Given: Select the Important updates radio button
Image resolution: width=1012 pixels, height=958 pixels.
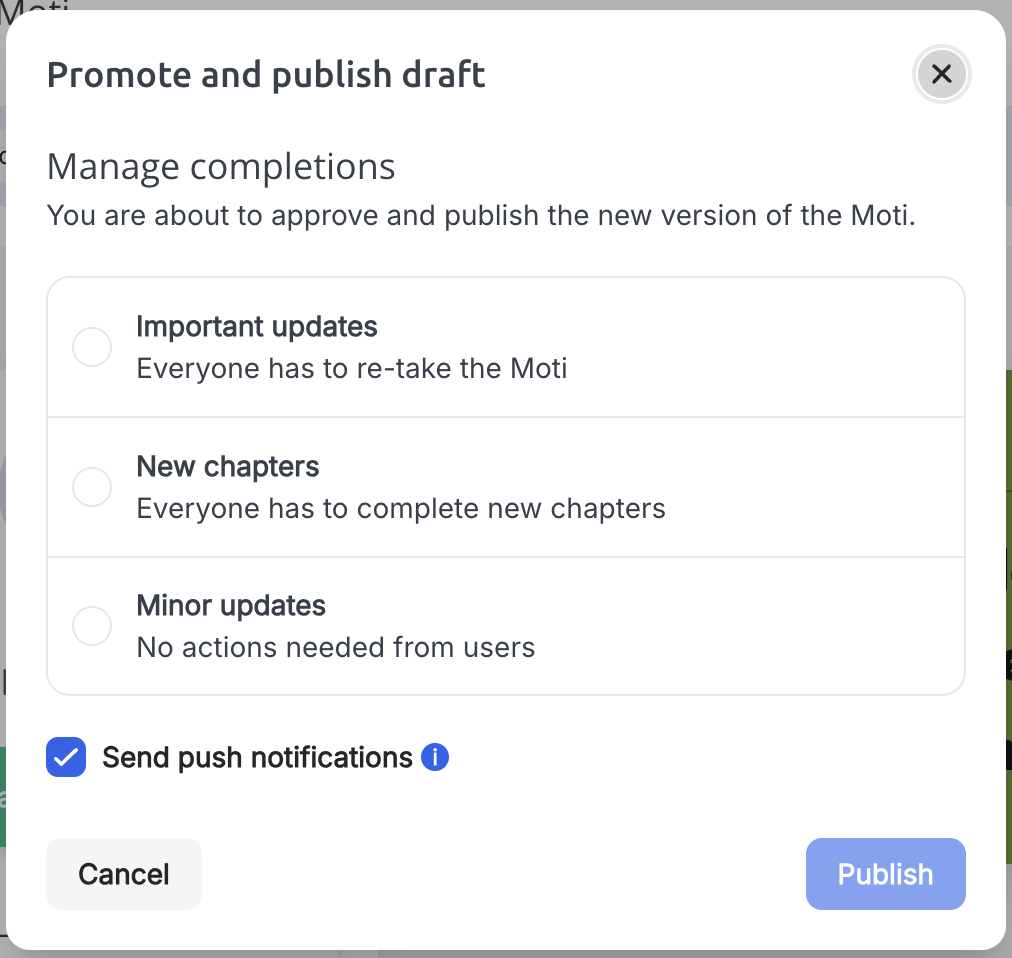Looking at the screenshot, I should pos(92,347).
